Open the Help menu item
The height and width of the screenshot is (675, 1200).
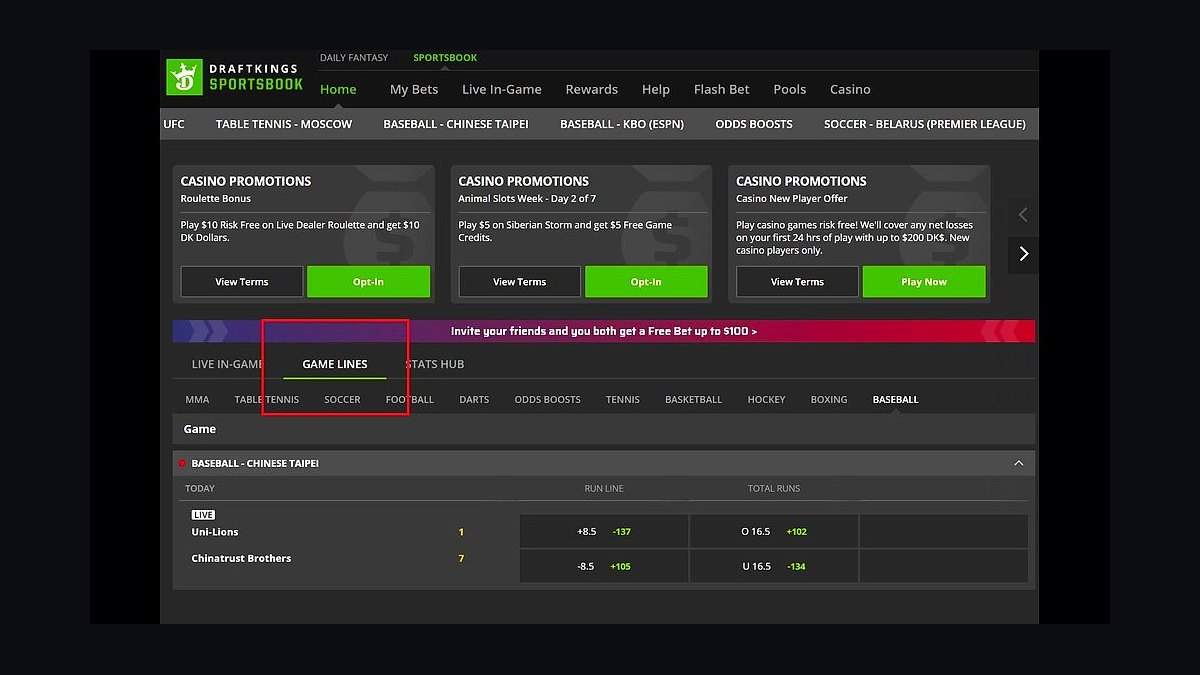click(x=656, y=89)
